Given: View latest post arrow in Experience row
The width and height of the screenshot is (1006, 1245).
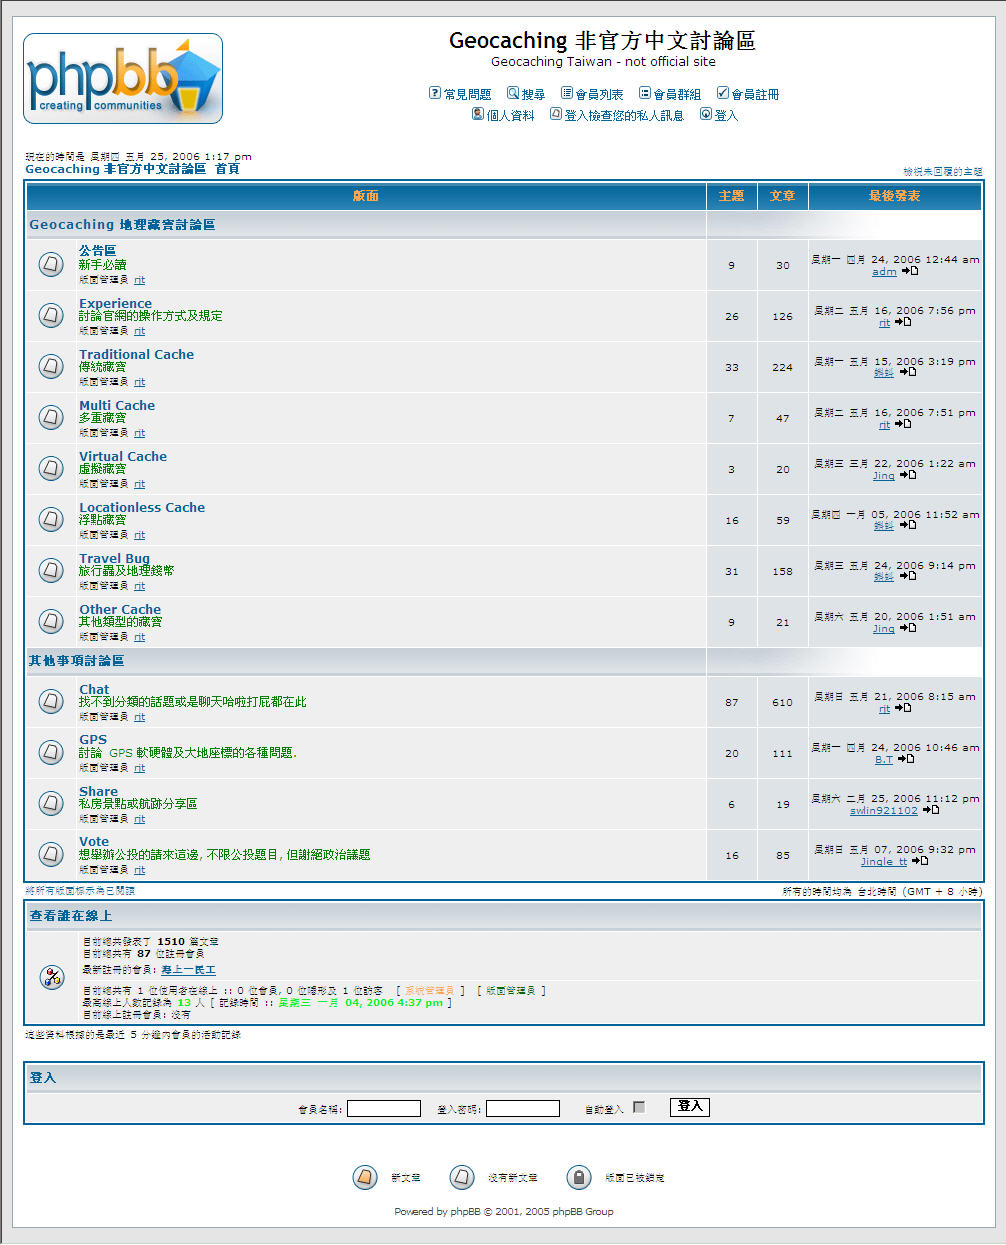Looking at the screenshot, I should click(903, 322).
